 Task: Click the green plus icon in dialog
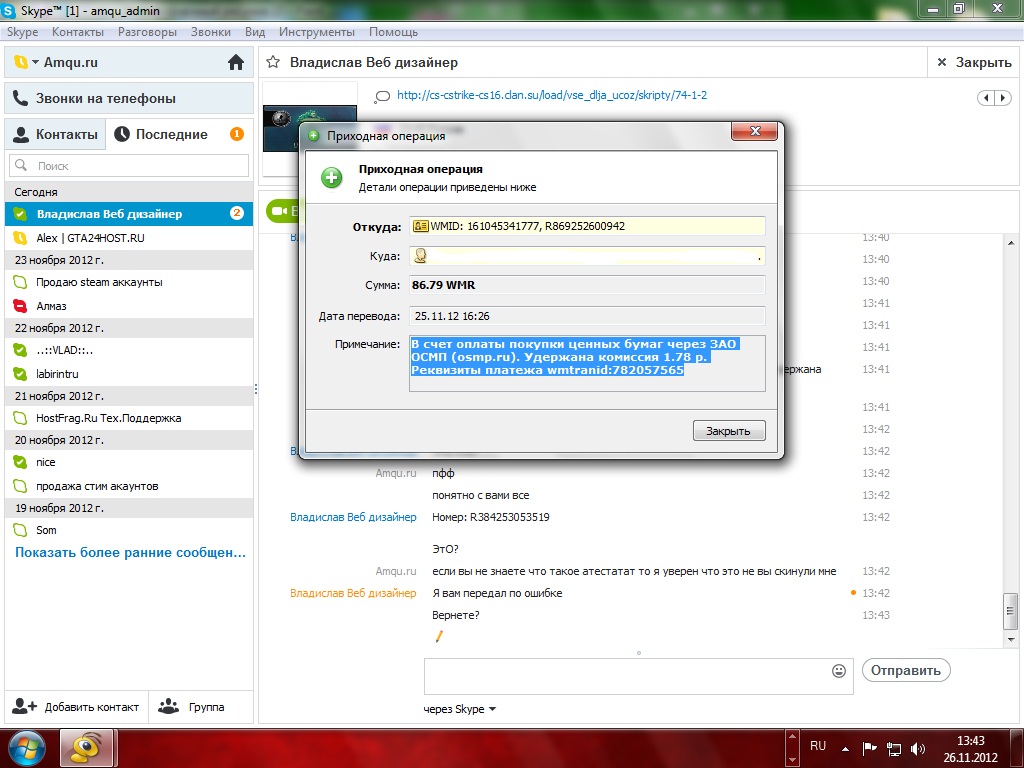tap(332, 177)
